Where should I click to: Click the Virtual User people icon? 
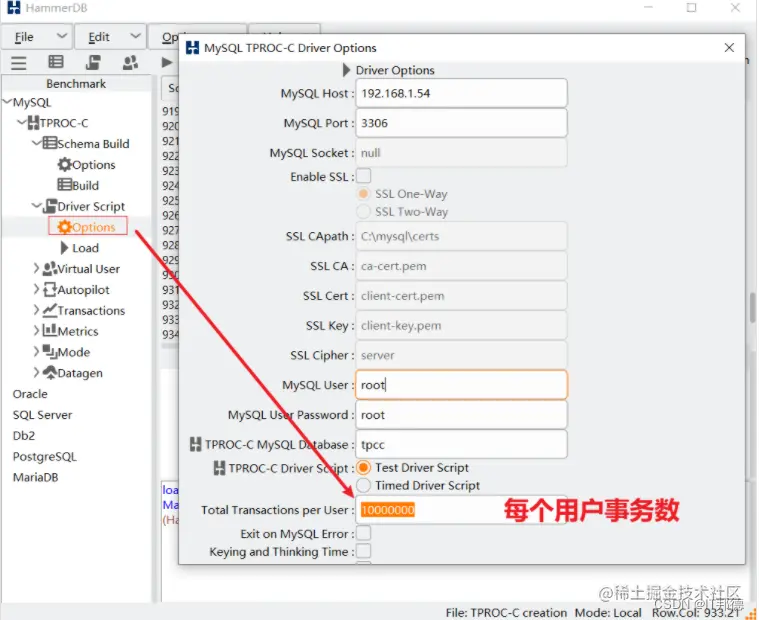tap(49, 269)
